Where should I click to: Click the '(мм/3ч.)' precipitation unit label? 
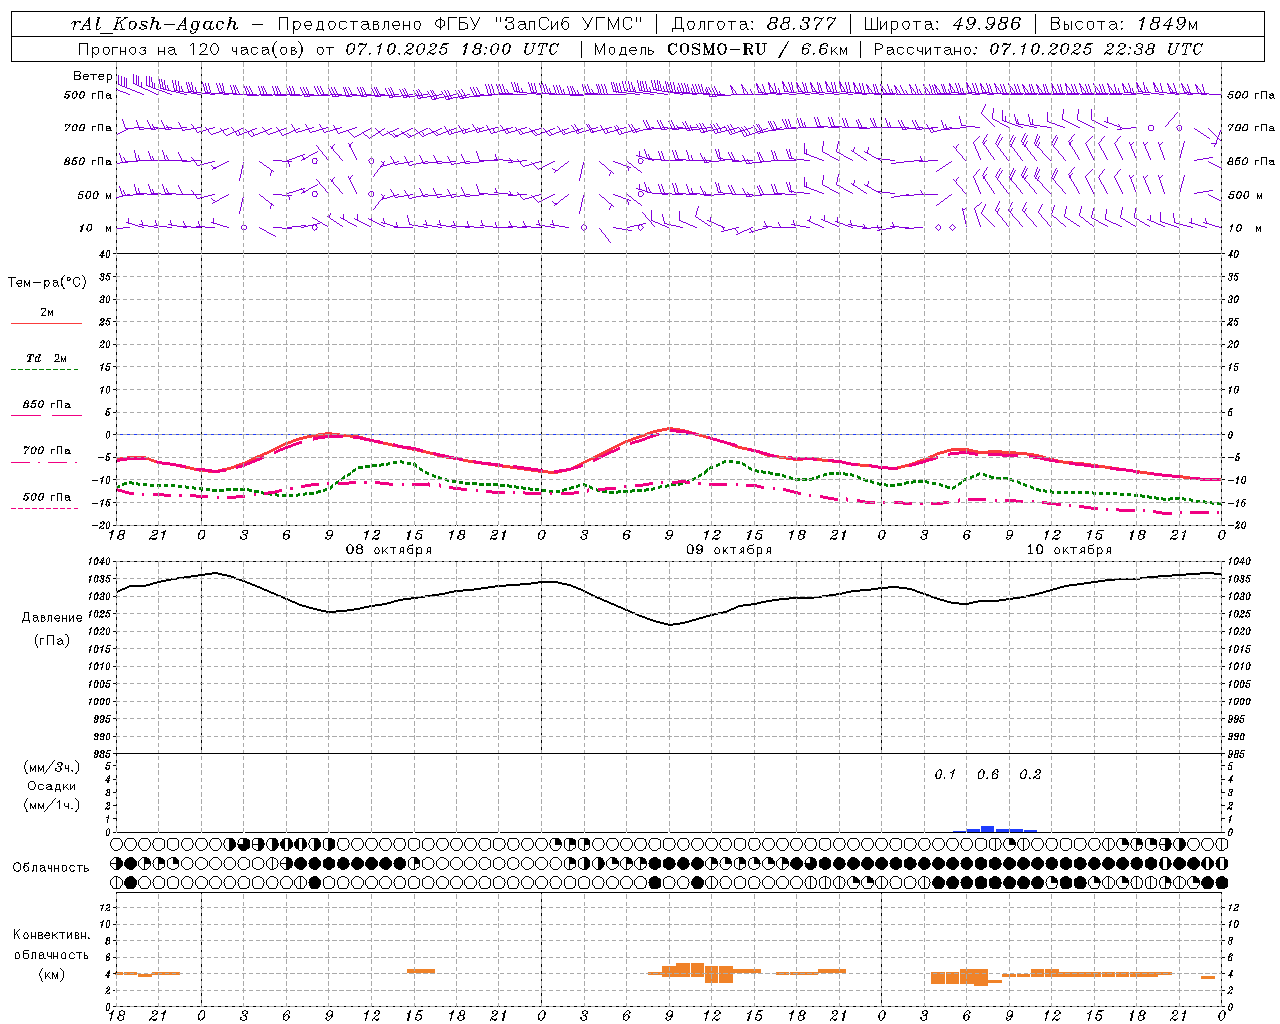pyautogui.click(x=52, y=767)
